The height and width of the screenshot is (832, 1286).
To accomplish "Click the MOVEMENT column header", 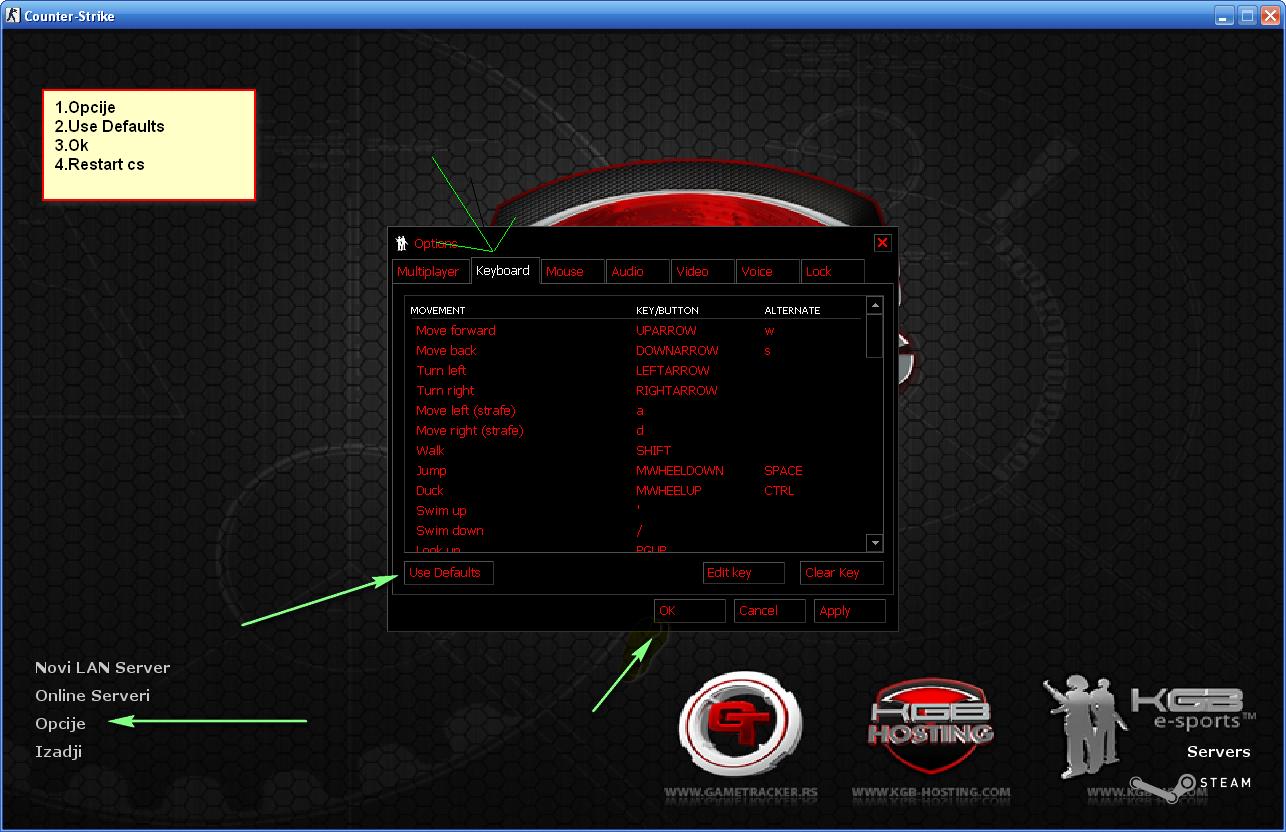I will (438, 311).
